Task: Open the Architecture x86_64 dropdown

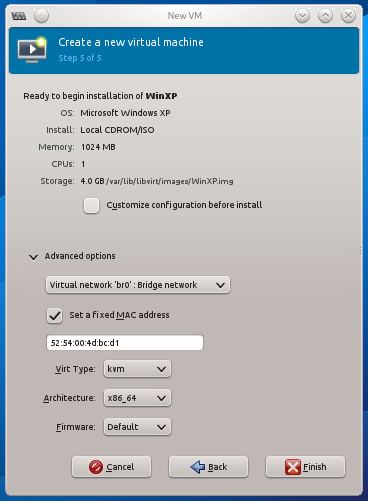Action: point(137,398)
